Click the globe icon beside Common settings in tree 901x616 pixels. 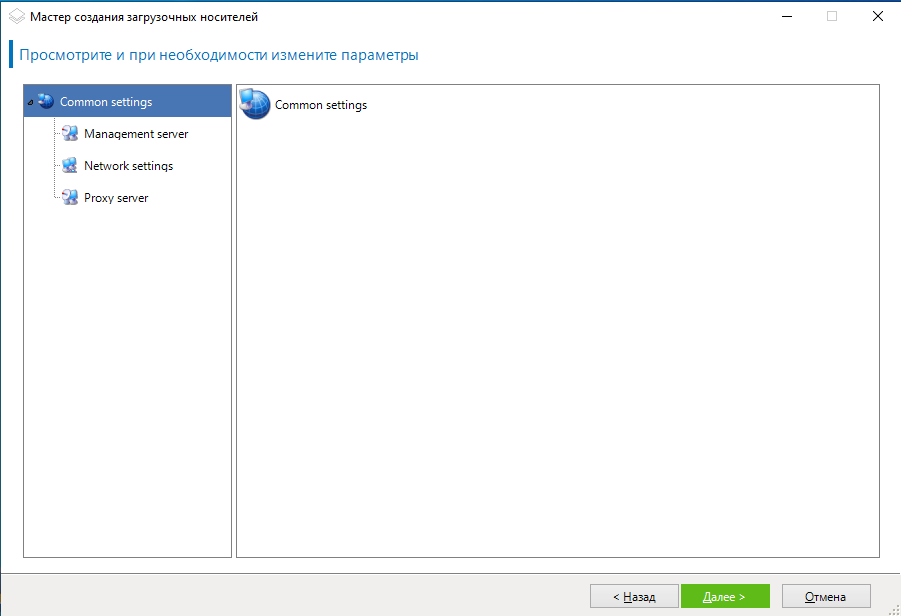[x=46, y=101]
